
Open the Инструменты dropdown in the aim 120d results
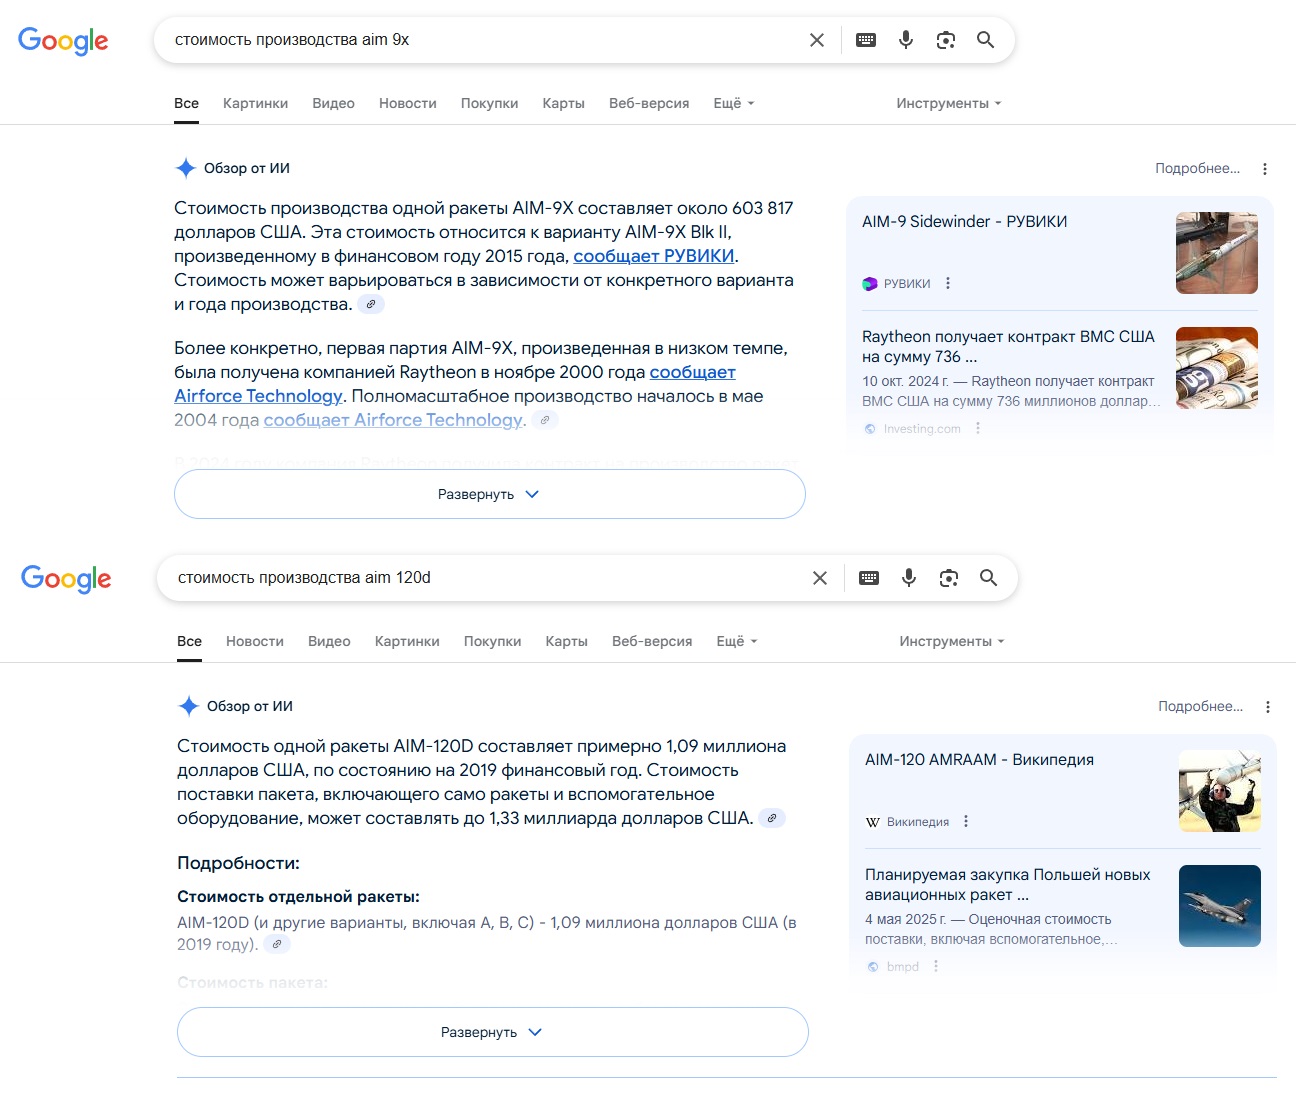click(x=951, y=641)
